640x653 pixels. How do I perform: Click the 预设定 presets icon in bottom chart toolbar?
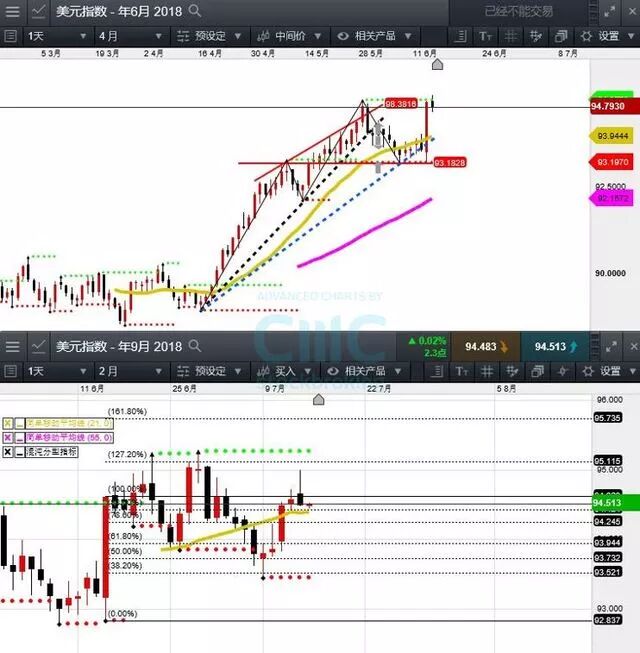pos(183,371)
